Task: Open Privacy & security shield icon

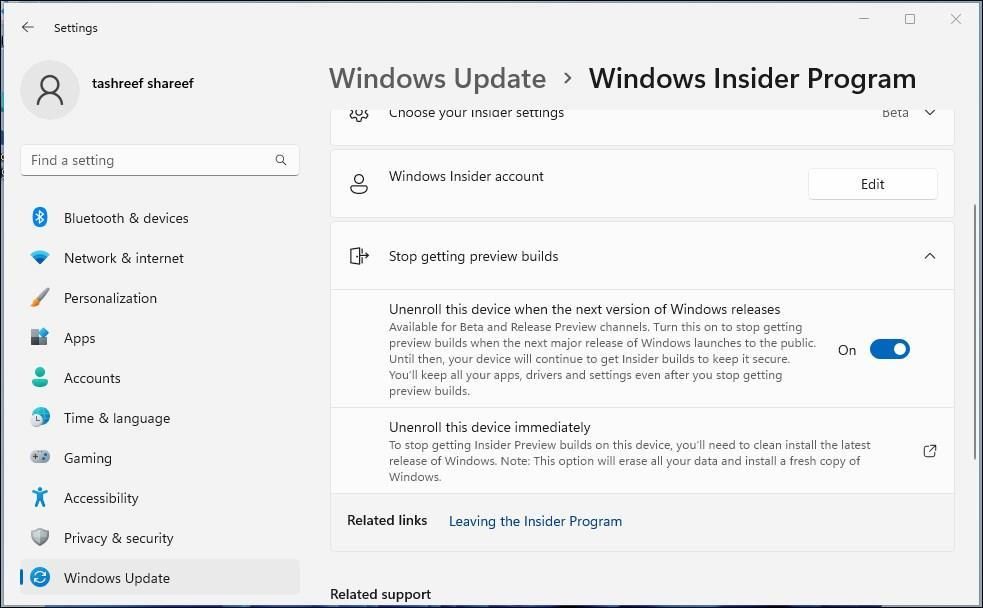Action: click(x=40, y=538)
